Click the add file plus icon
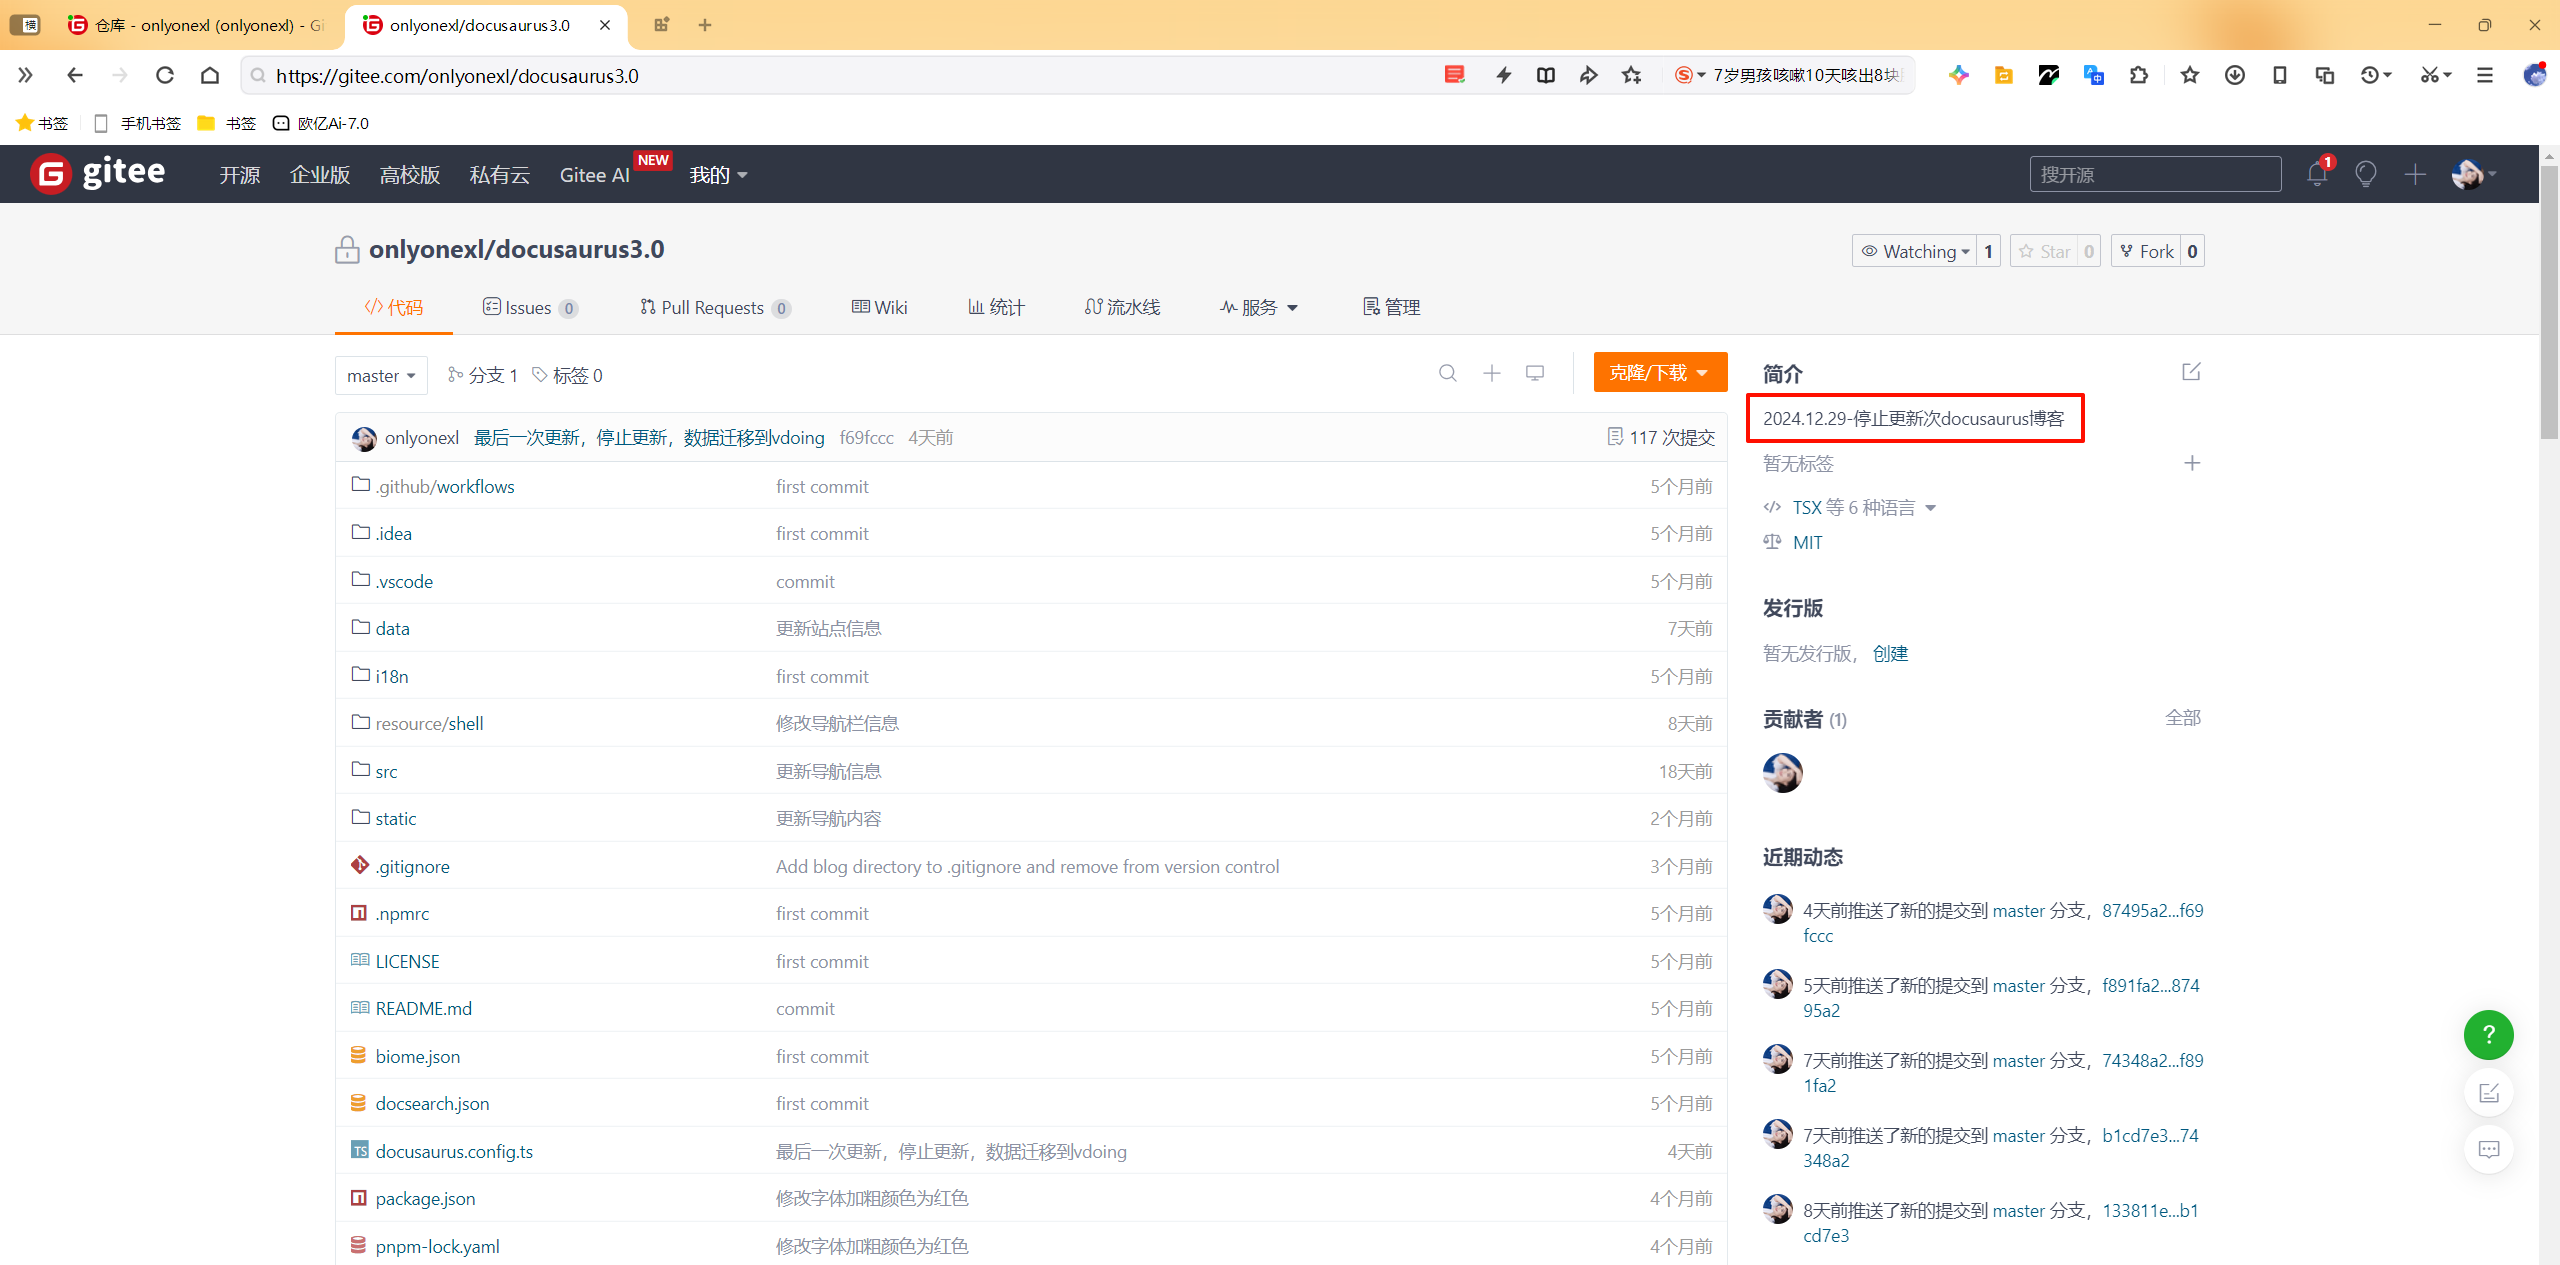 coord(1492,373)
